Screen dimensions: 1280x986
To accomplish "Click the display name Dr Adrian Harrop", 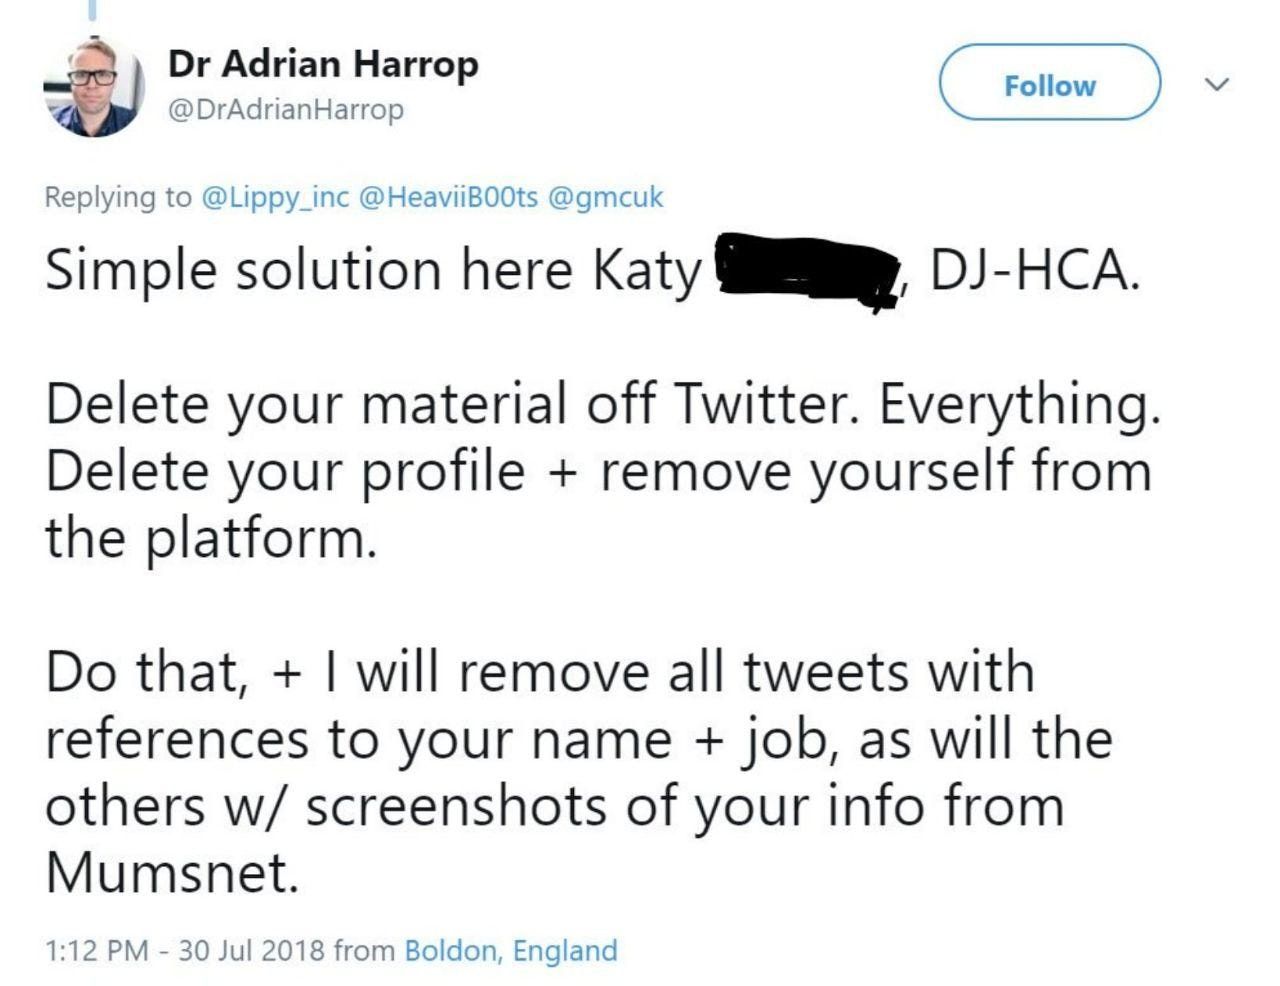I will [323, 64].
